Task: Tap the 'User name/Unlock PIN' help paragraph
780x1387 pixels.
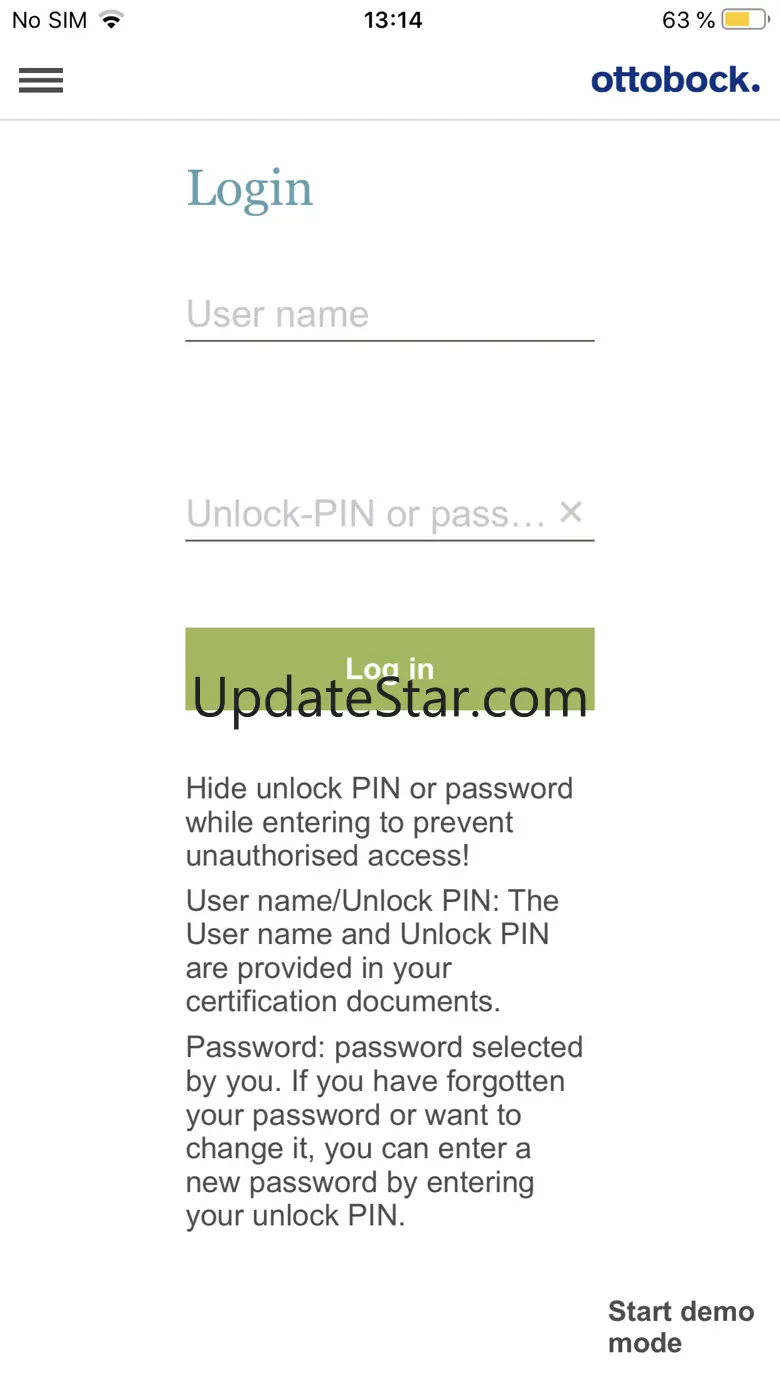Action: 372,951
